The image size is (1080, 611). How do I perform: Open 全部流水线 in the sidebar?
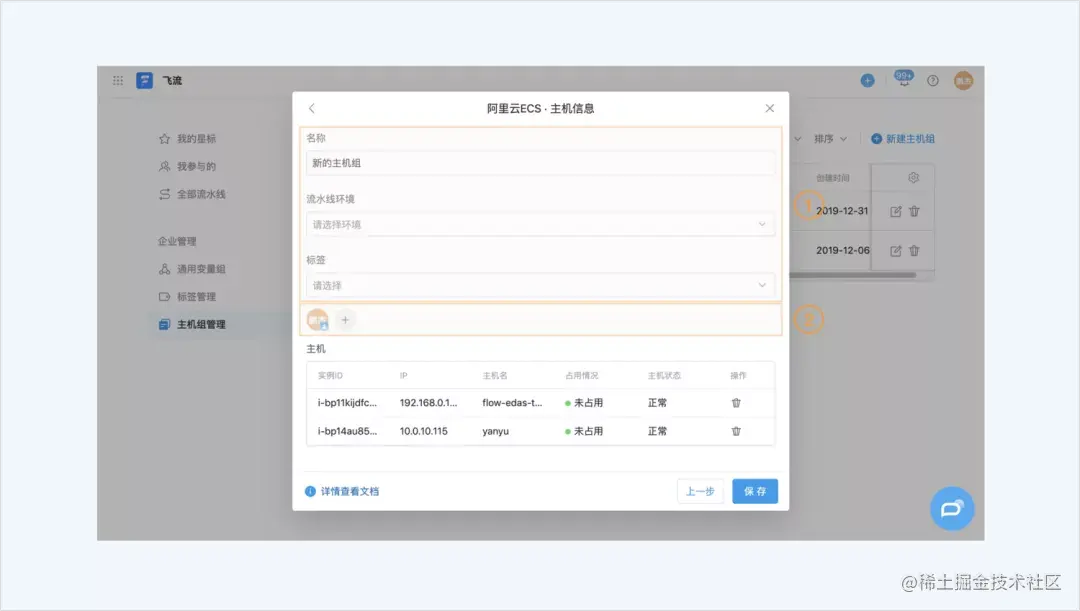192,194
